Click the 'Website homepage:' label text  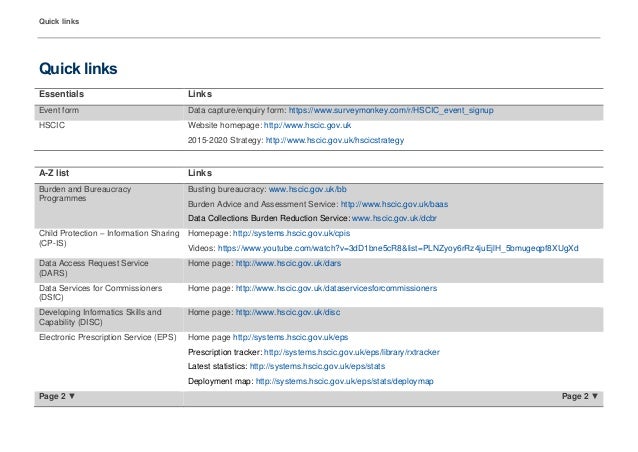tap(225, 125)
